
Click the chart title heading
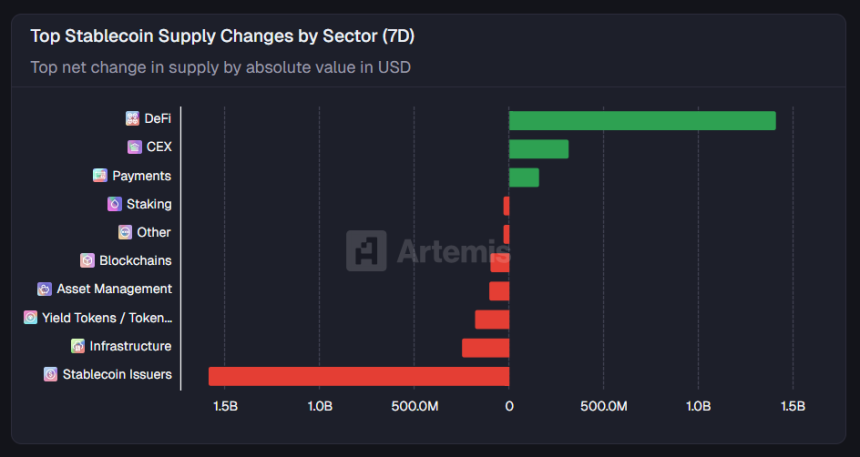[222, 36]
